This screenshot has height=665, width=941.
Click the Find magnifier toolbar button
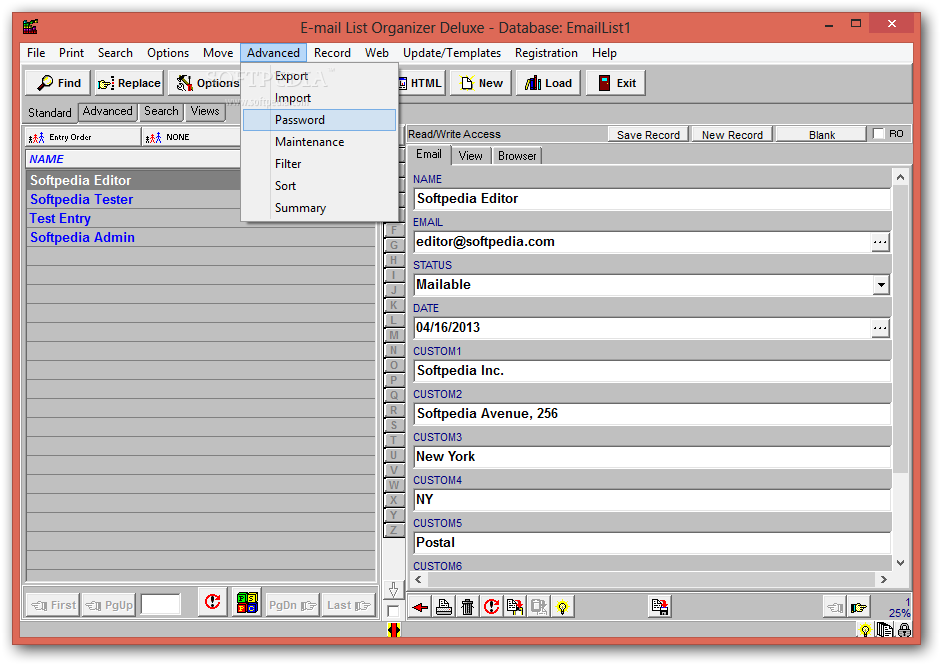[x=58, y=83]
